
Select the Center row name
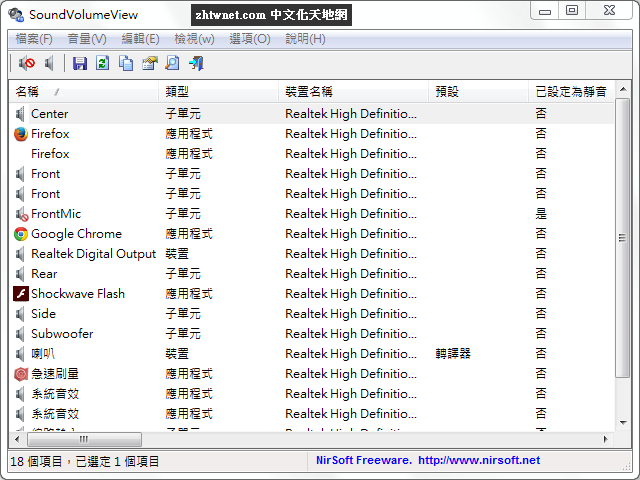pos(49,114)
